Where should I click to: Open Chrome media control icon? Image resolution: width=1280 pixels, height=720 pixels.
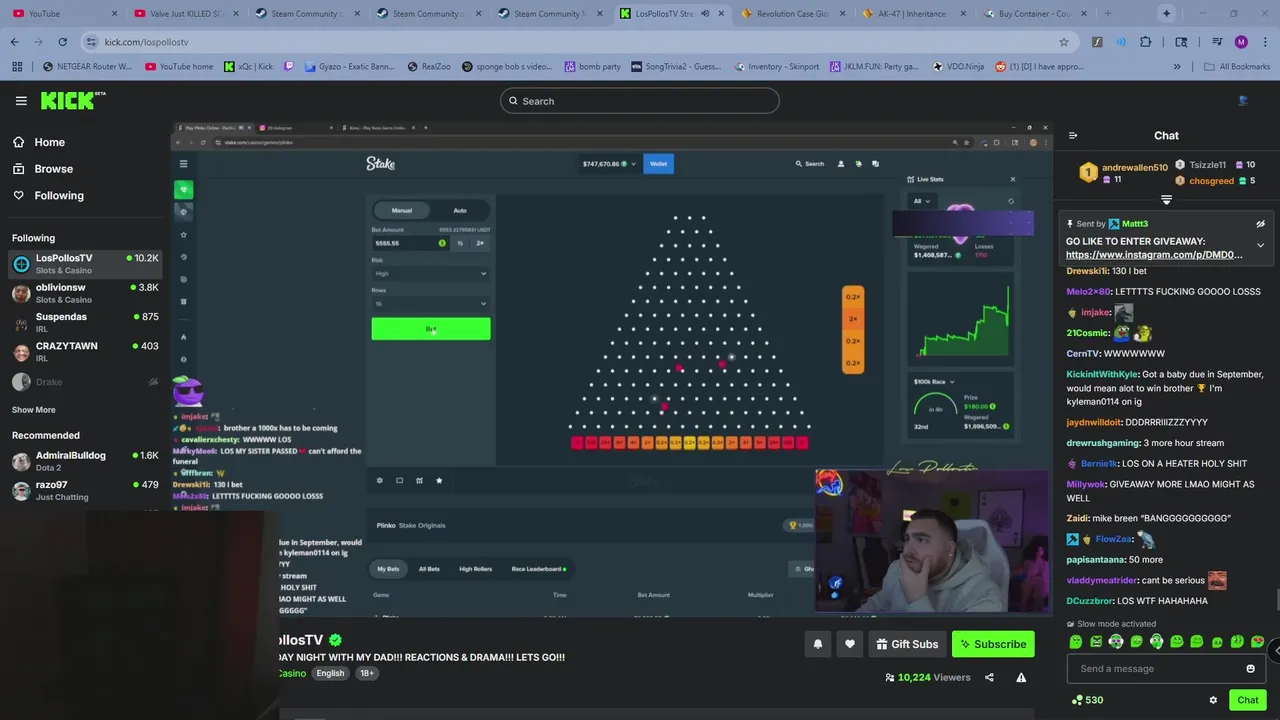pyautogui.click(x=1217, y=42)
